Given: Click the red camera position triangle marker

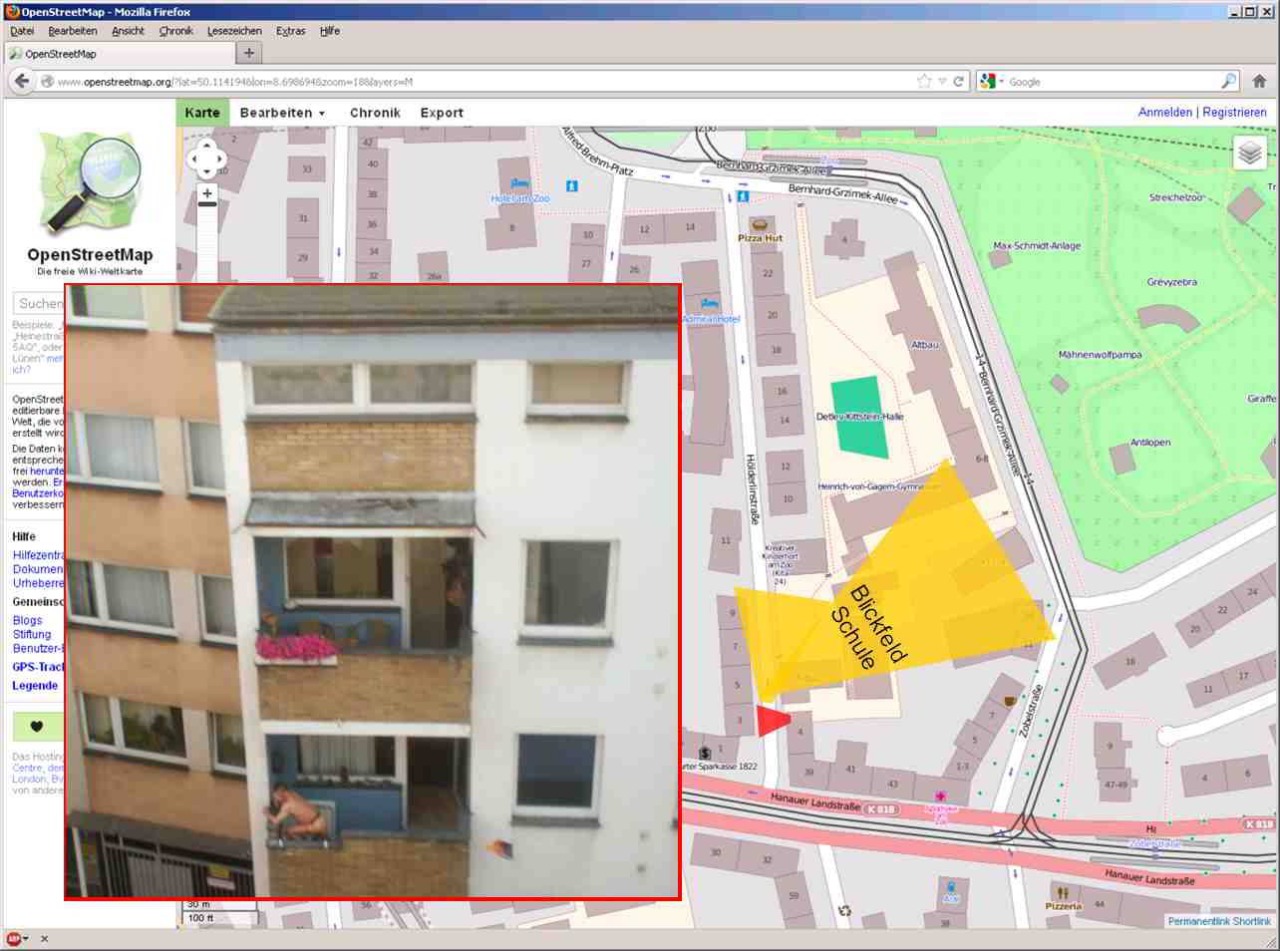Looking at the screenshot, I should [x=771, y=720].
